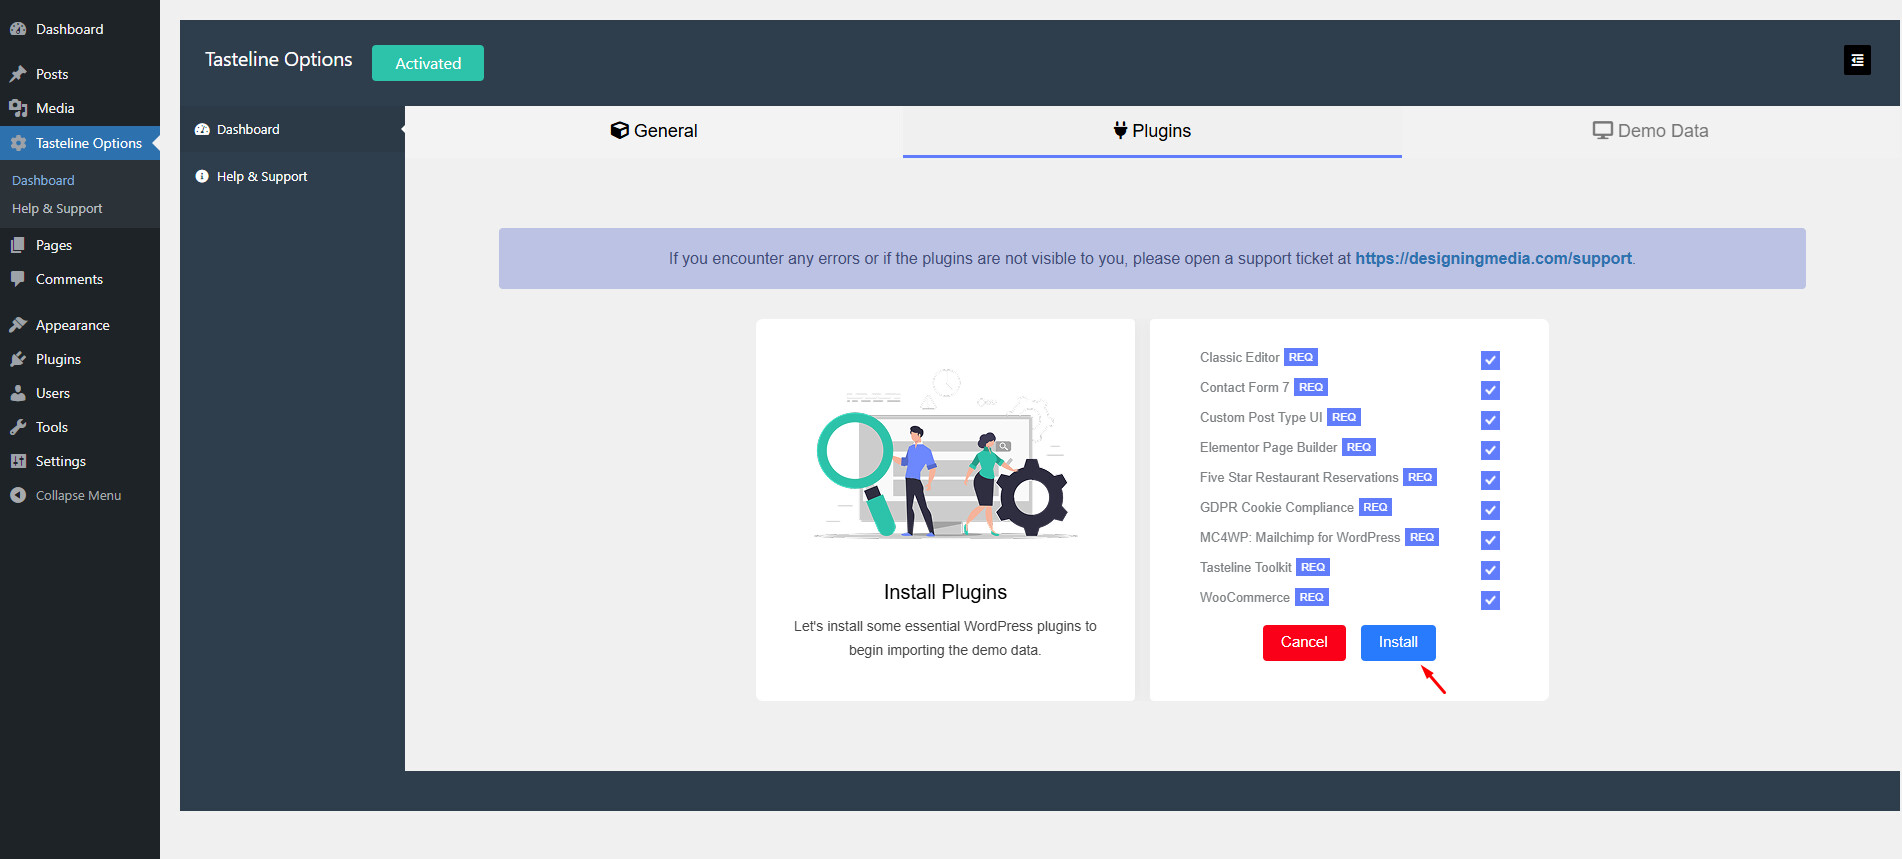Screen dimensions: 1902x859
Task: Uncheck the Classic Editor plugin checkbox
Action: click(x=1490, y=360)
